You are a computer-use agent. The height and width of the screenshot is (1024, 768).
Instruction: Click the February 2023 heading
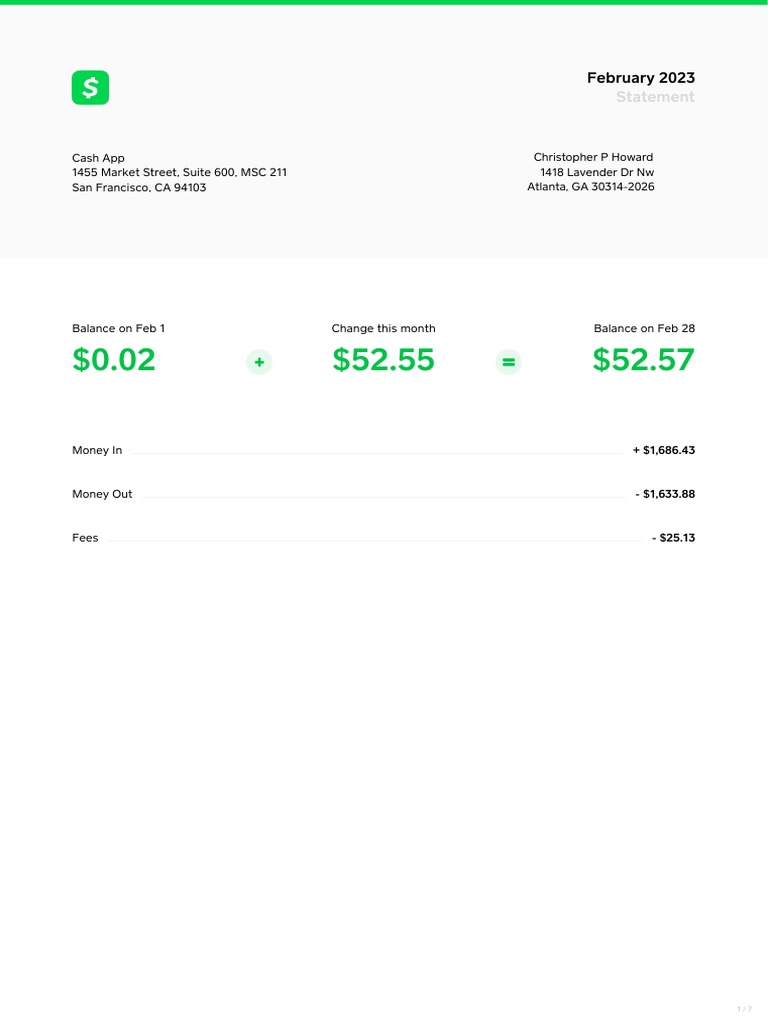640,78
